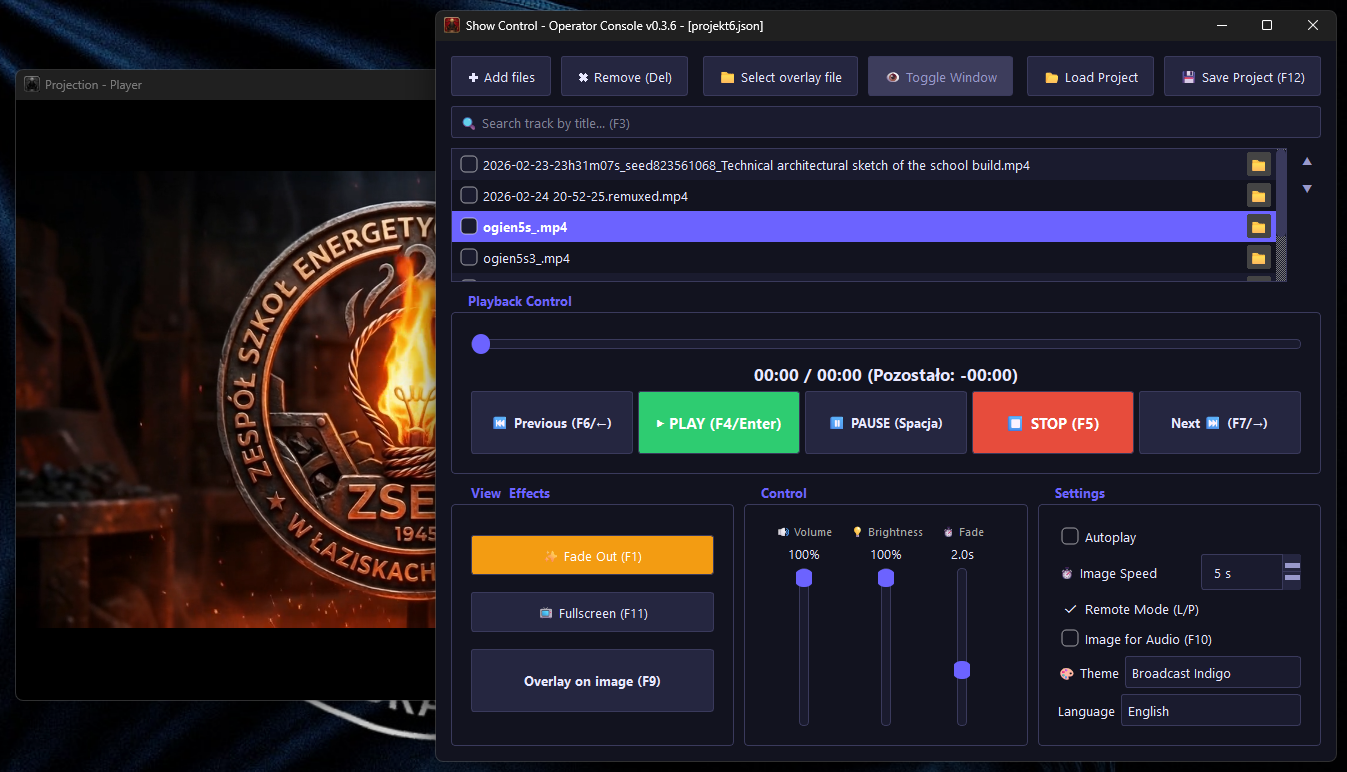Enable the Autoplay checkbox
The height and width of the screenshot is (772, 1347).
[x=1070, y=537]
